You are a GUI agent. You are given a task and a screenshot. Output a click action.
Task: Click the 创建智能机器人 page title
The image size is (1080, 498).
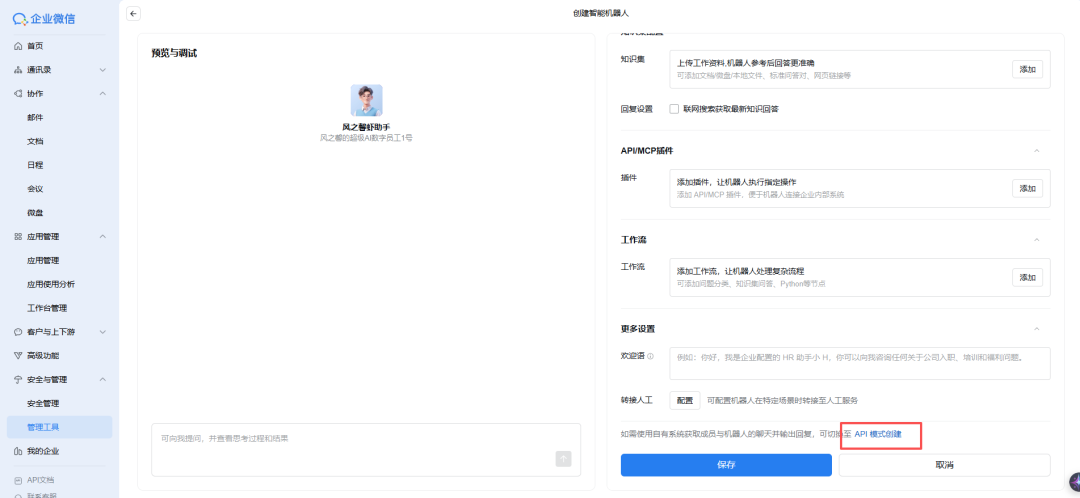[601, 13]
